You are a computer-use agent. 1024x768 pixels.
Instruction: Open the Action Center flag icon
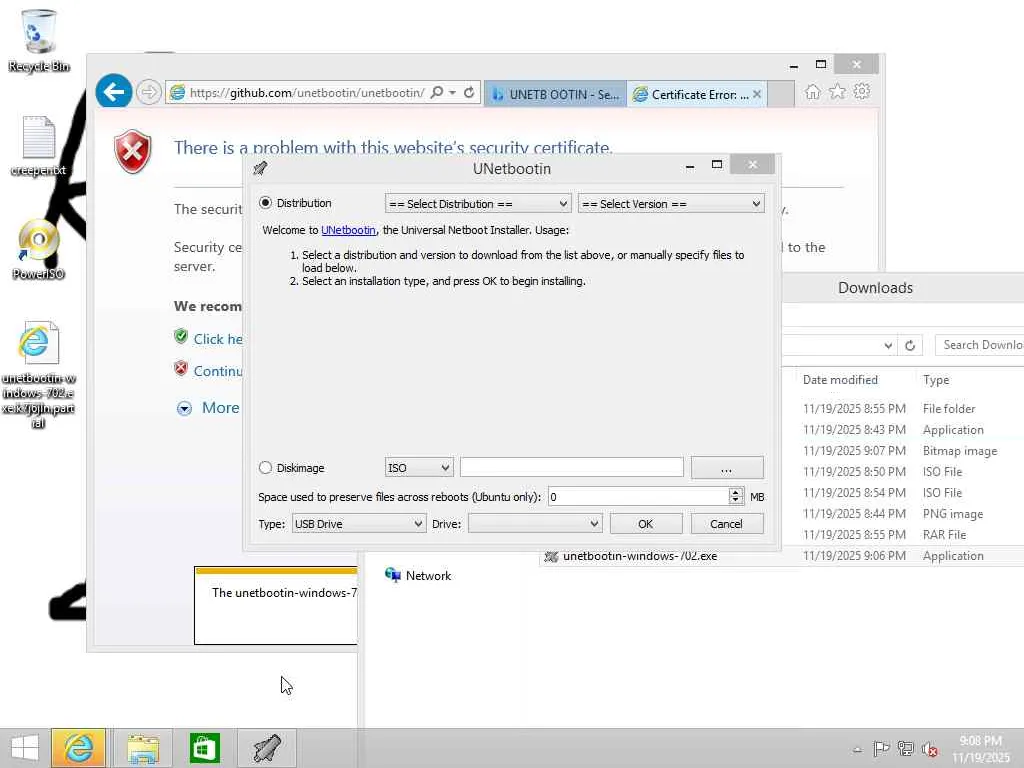click(x=881, y=749)
